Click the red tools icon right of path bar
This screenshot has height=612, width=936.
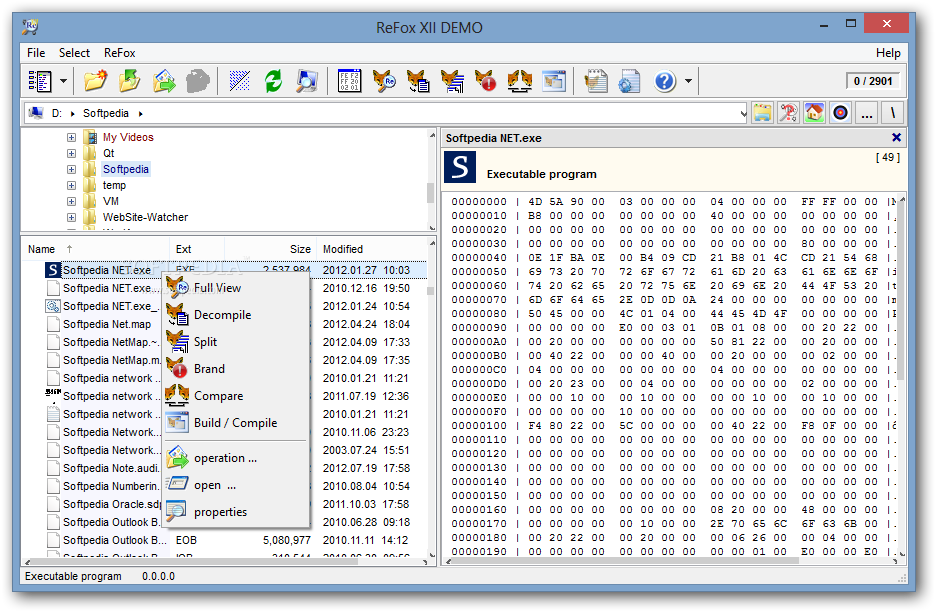pyautogui.click(x=788, y=113)
